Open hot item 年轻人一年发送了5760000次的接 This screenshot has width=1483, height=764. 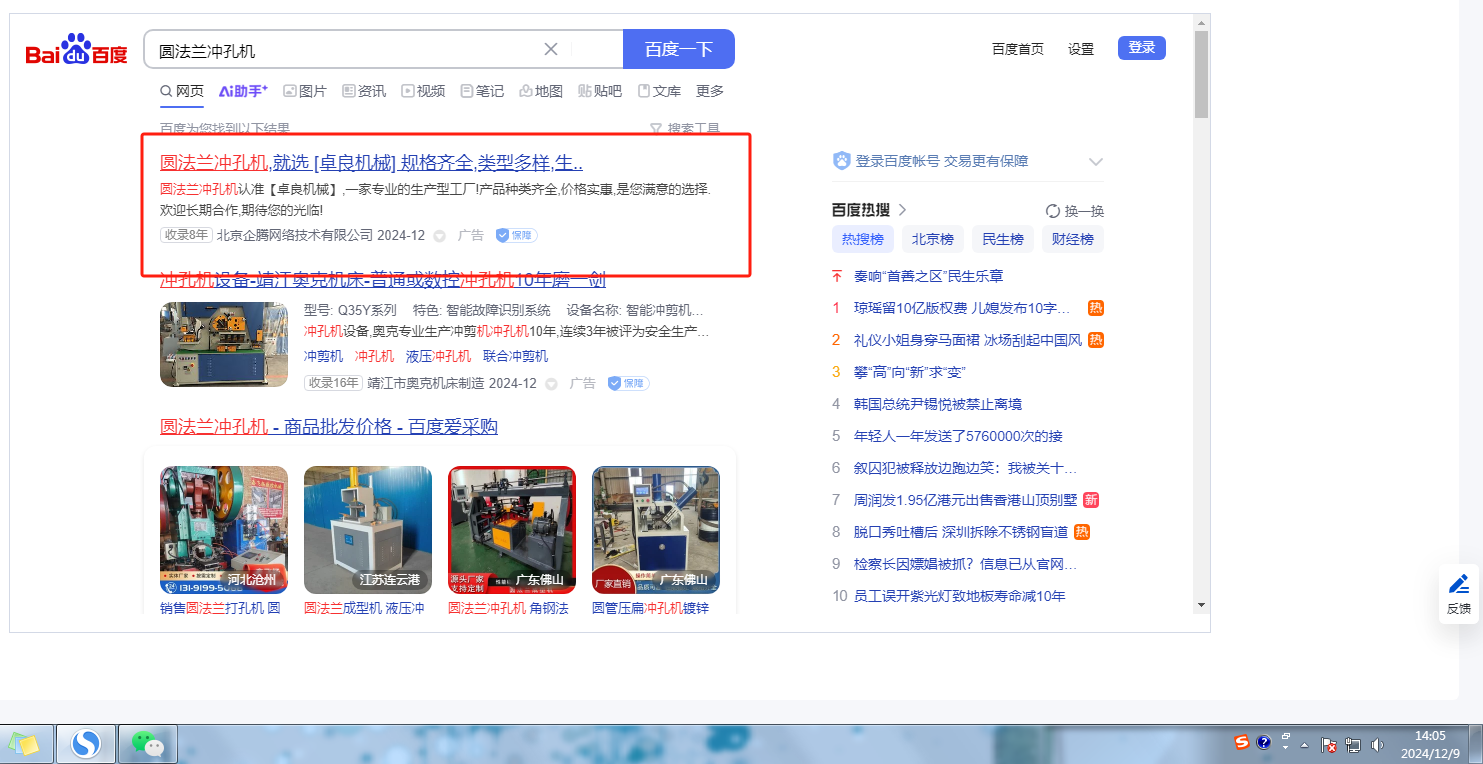[958, 436]
